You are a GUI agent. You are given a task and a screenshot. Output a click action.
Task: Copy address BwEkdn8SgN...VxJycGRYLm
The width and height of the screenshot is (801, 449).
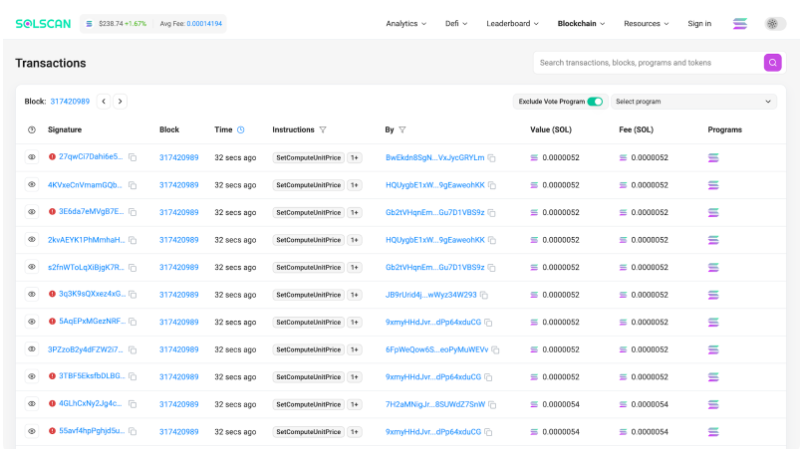492,158
